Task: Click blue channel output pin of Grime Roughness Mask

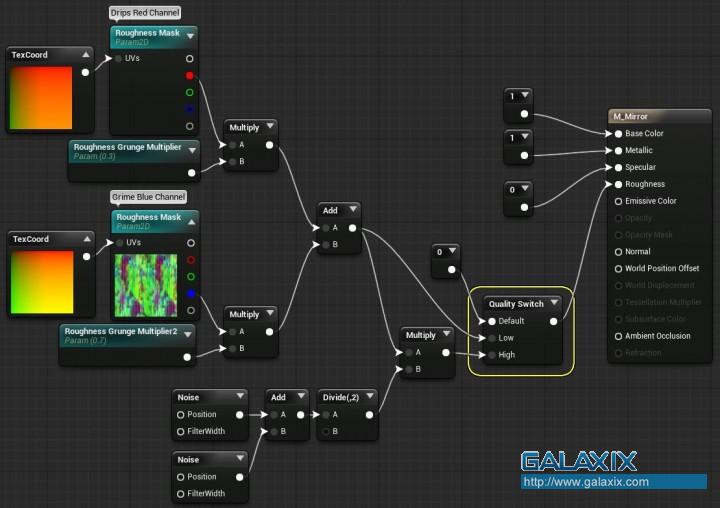Action: [x=190, y=293]
